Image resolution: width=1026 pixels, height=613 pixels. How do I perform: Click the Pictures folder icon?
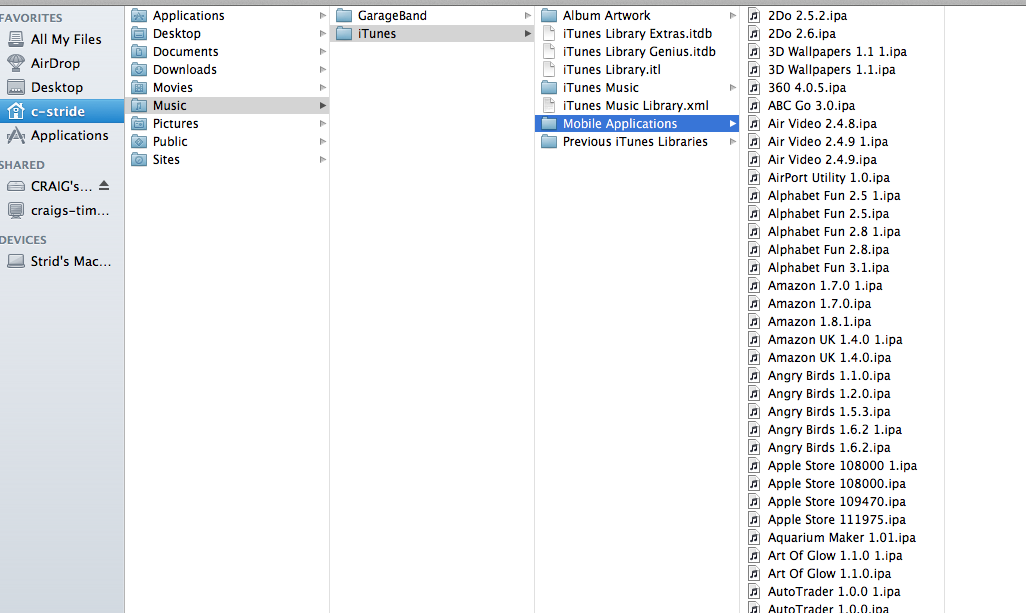click(139, 123)
